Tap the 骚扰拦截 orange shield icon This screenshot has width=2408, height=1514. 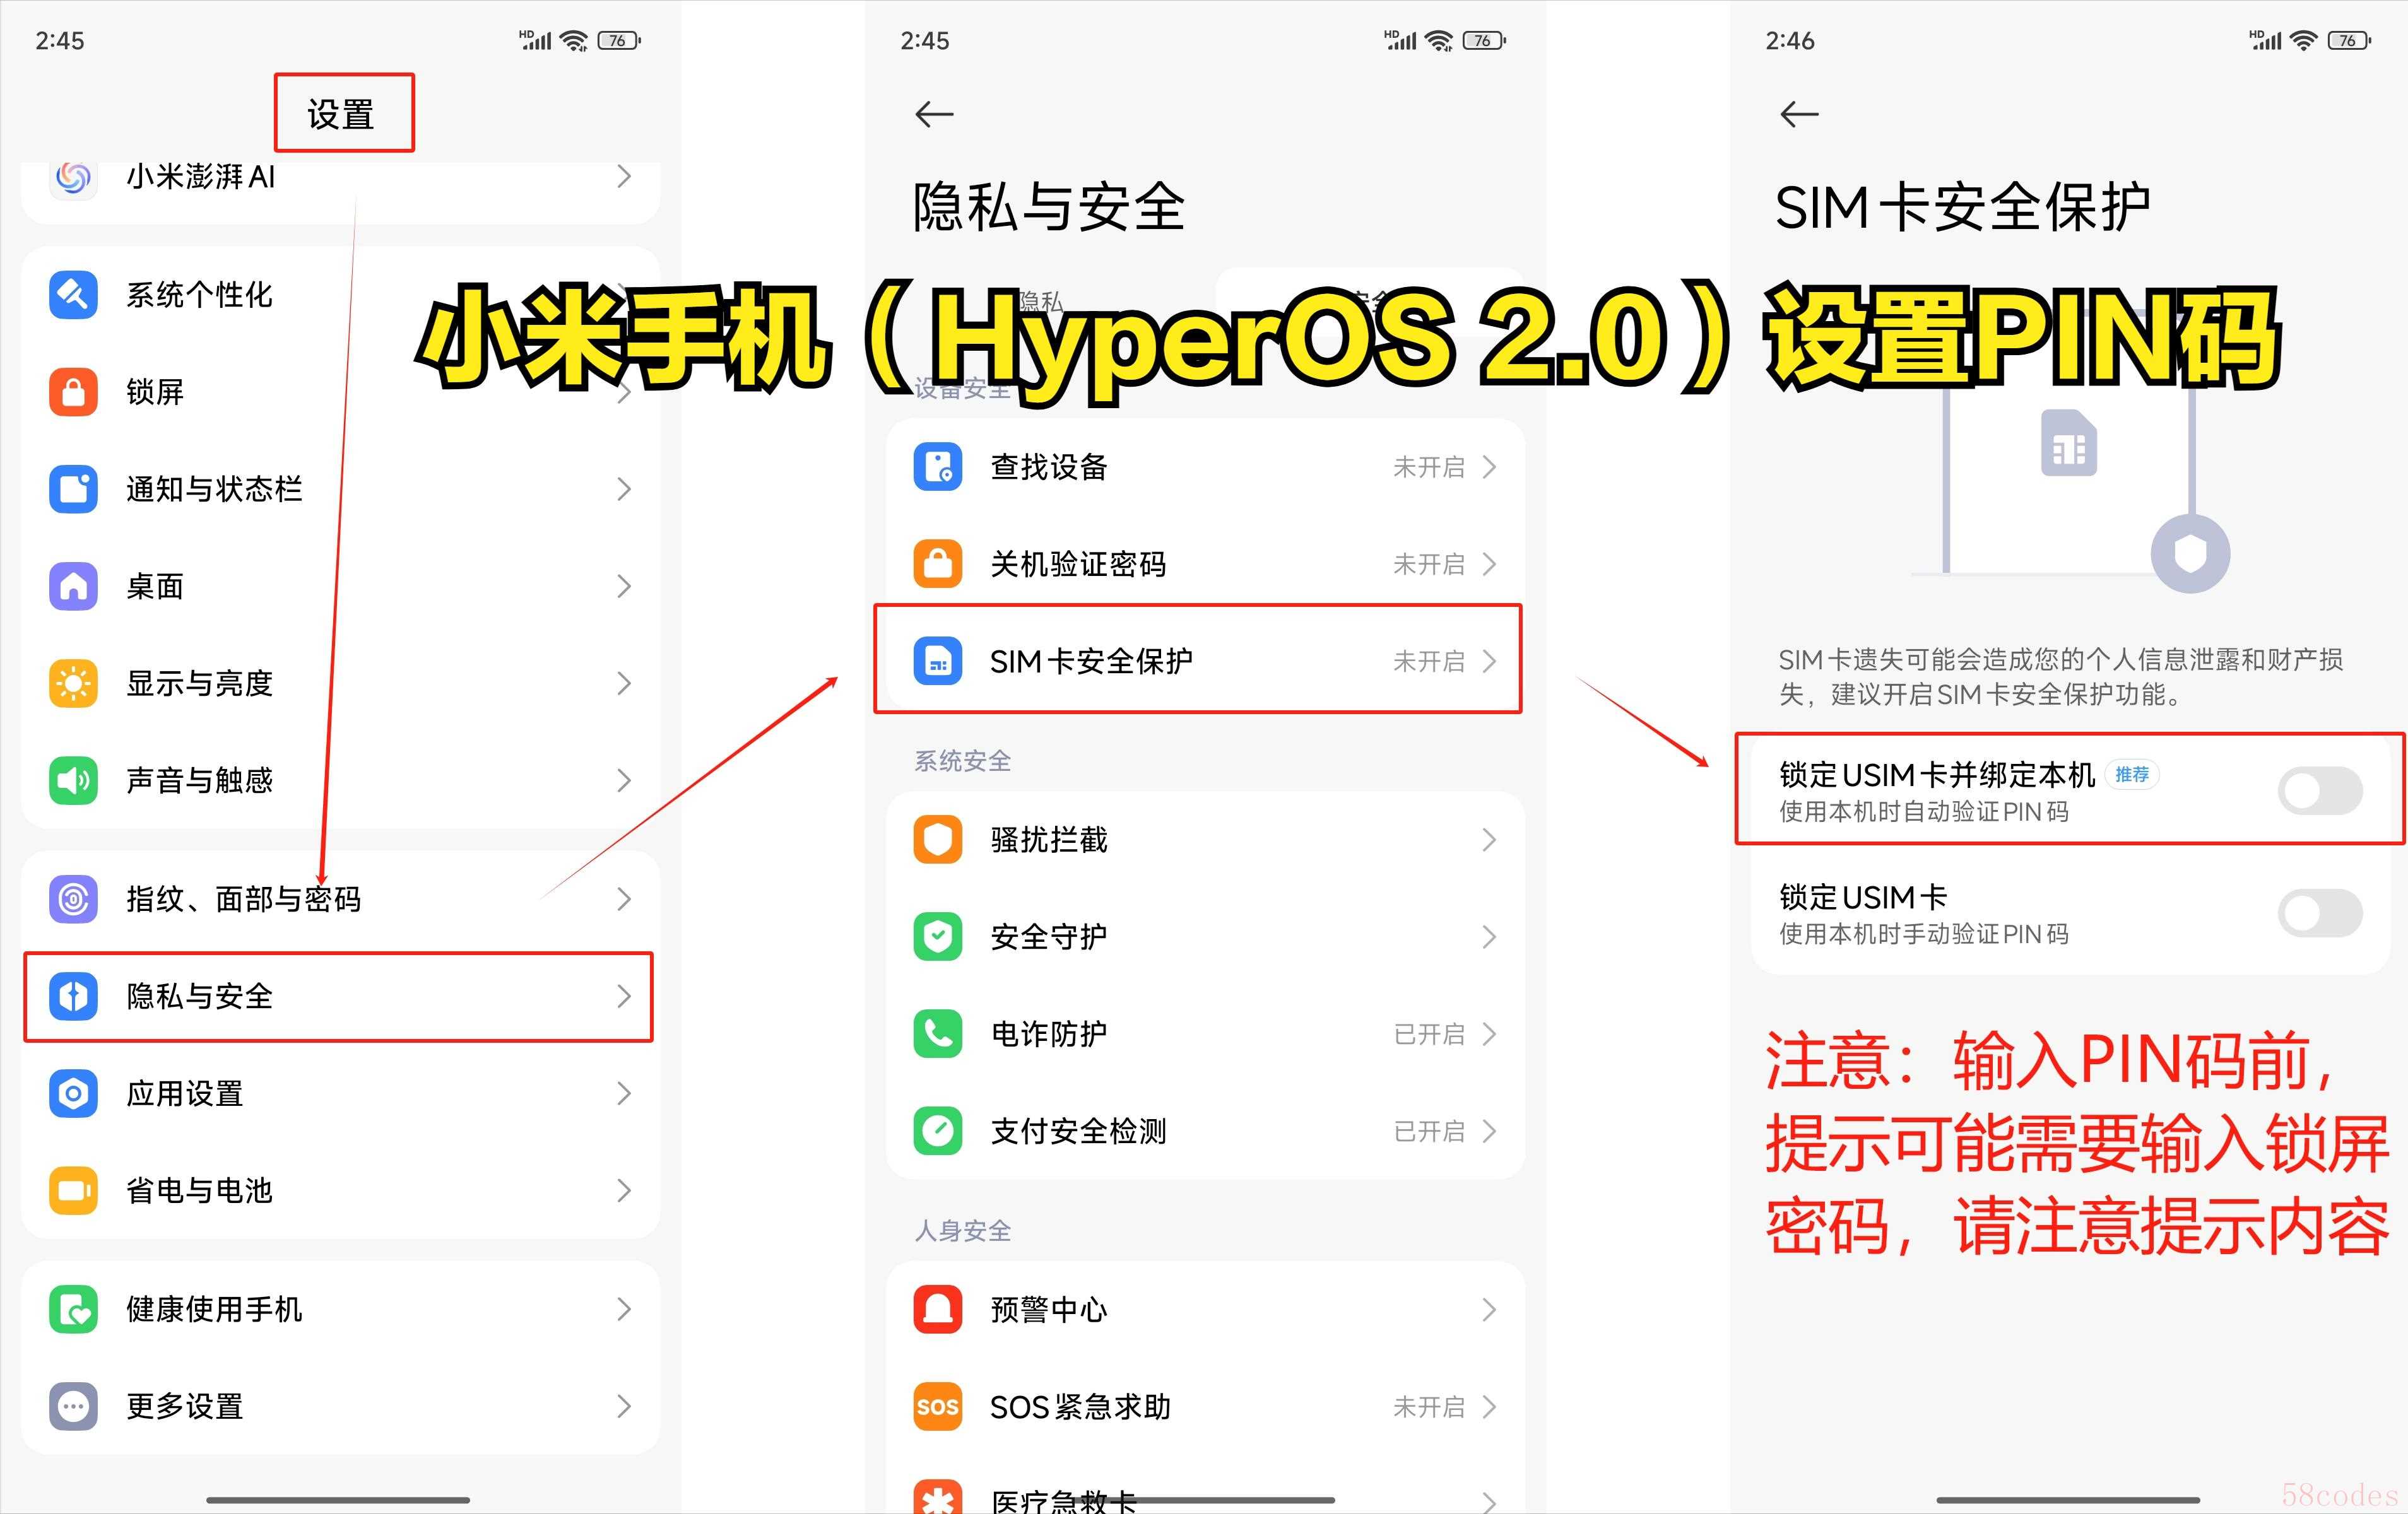click(937, 840)
